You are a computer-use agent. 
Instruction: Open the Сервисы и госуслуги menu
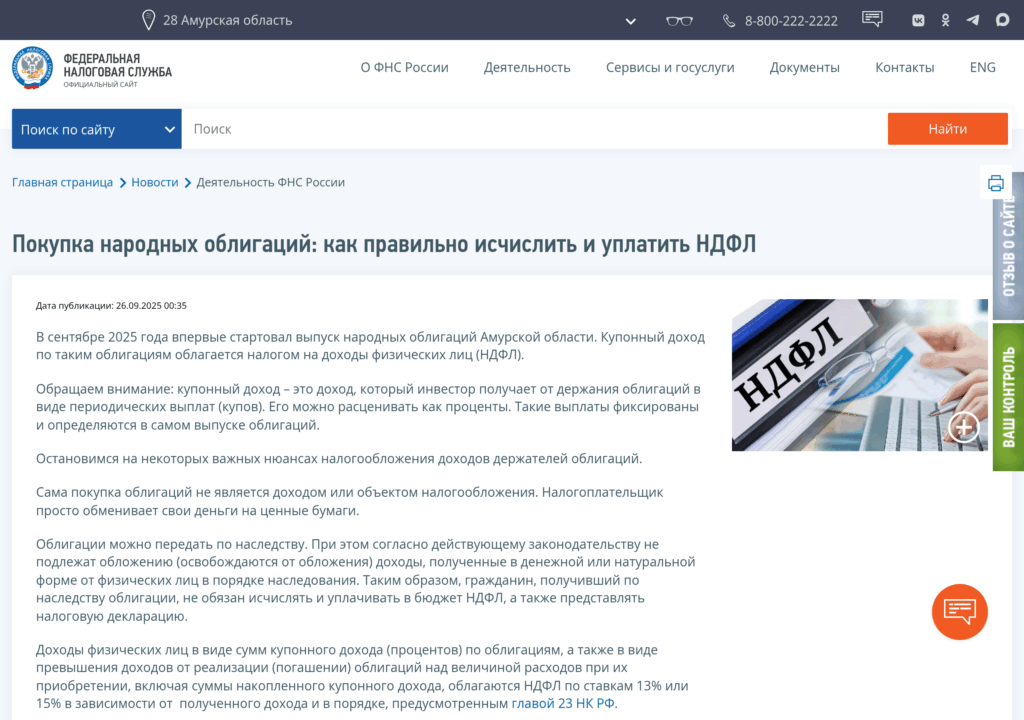pyautogui.click(x=670, y=67)
